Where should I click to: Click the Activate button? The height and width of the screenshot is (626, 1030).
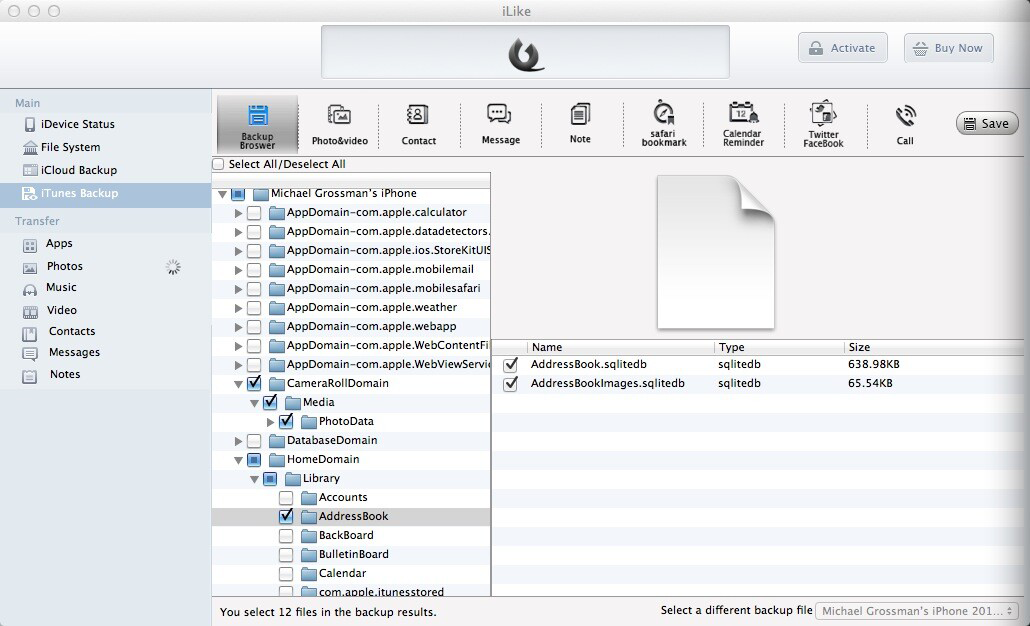pyautogui.click(x=843, y=48)
